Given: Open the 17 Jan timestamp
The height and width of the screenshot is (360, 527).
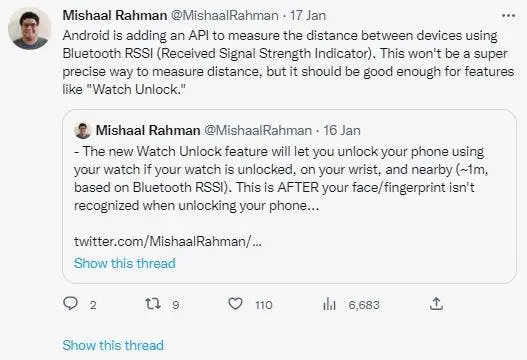Looking at the screenshot, I should (308, 15).
